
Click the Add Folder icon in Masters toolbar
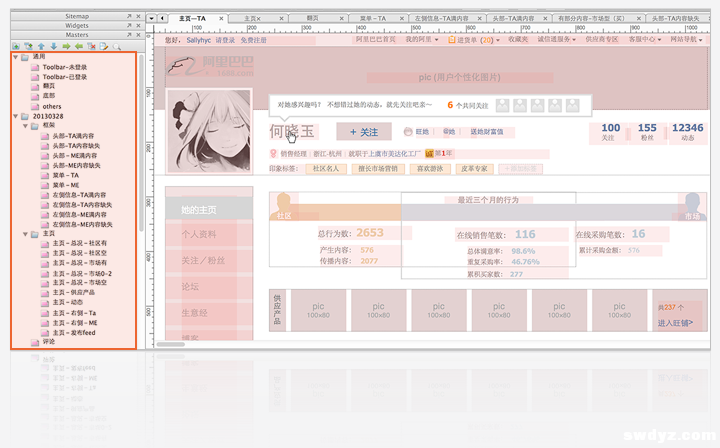[x=28, y=46]
